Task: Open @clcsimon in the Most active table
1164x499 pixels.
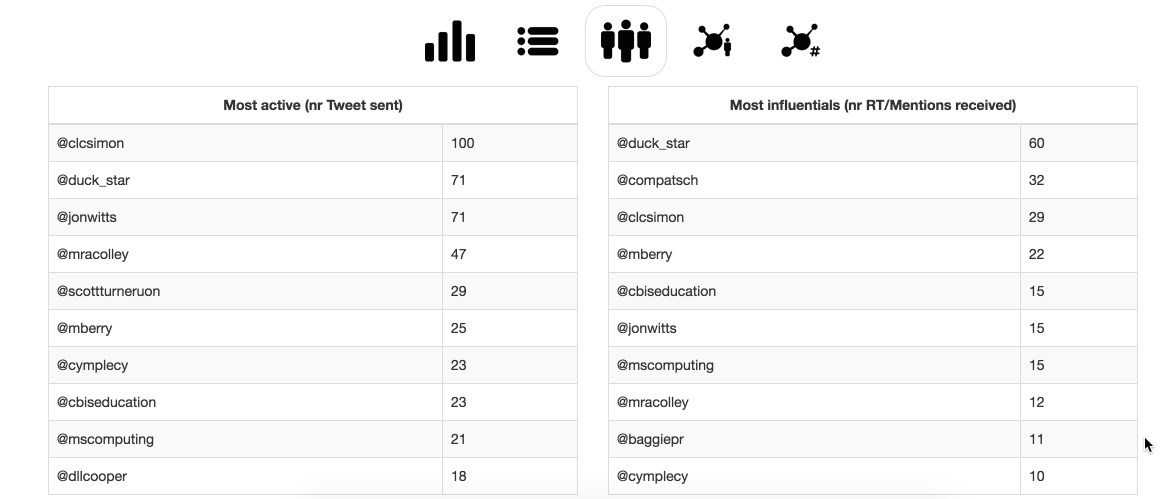Action: point(91,143)
